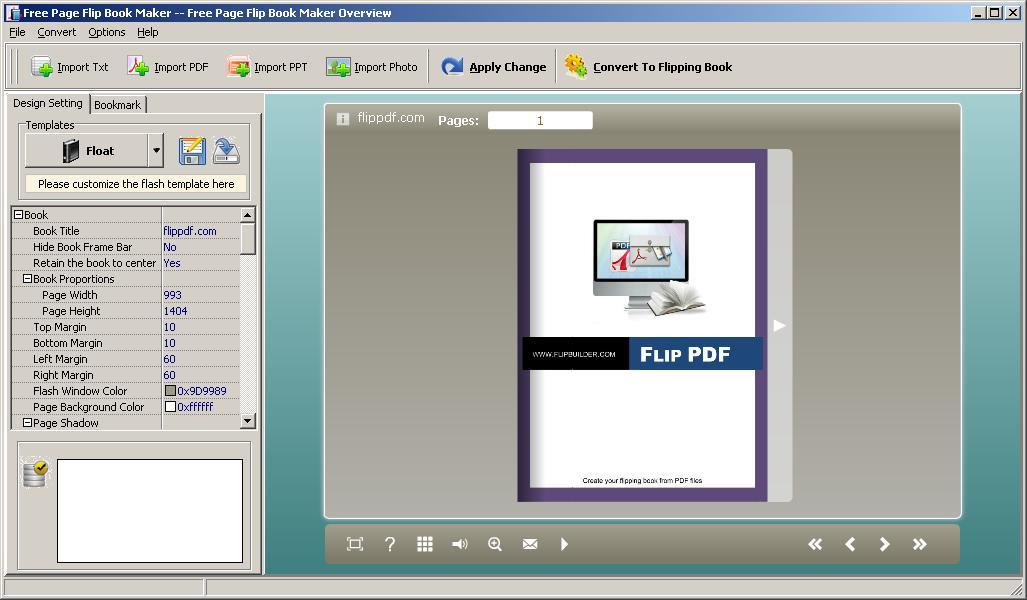Image resolution: width=1027 pixels, height=600 pixels.
Task: Click the settings list scrollbar thumb
Action: click(248, 238)
